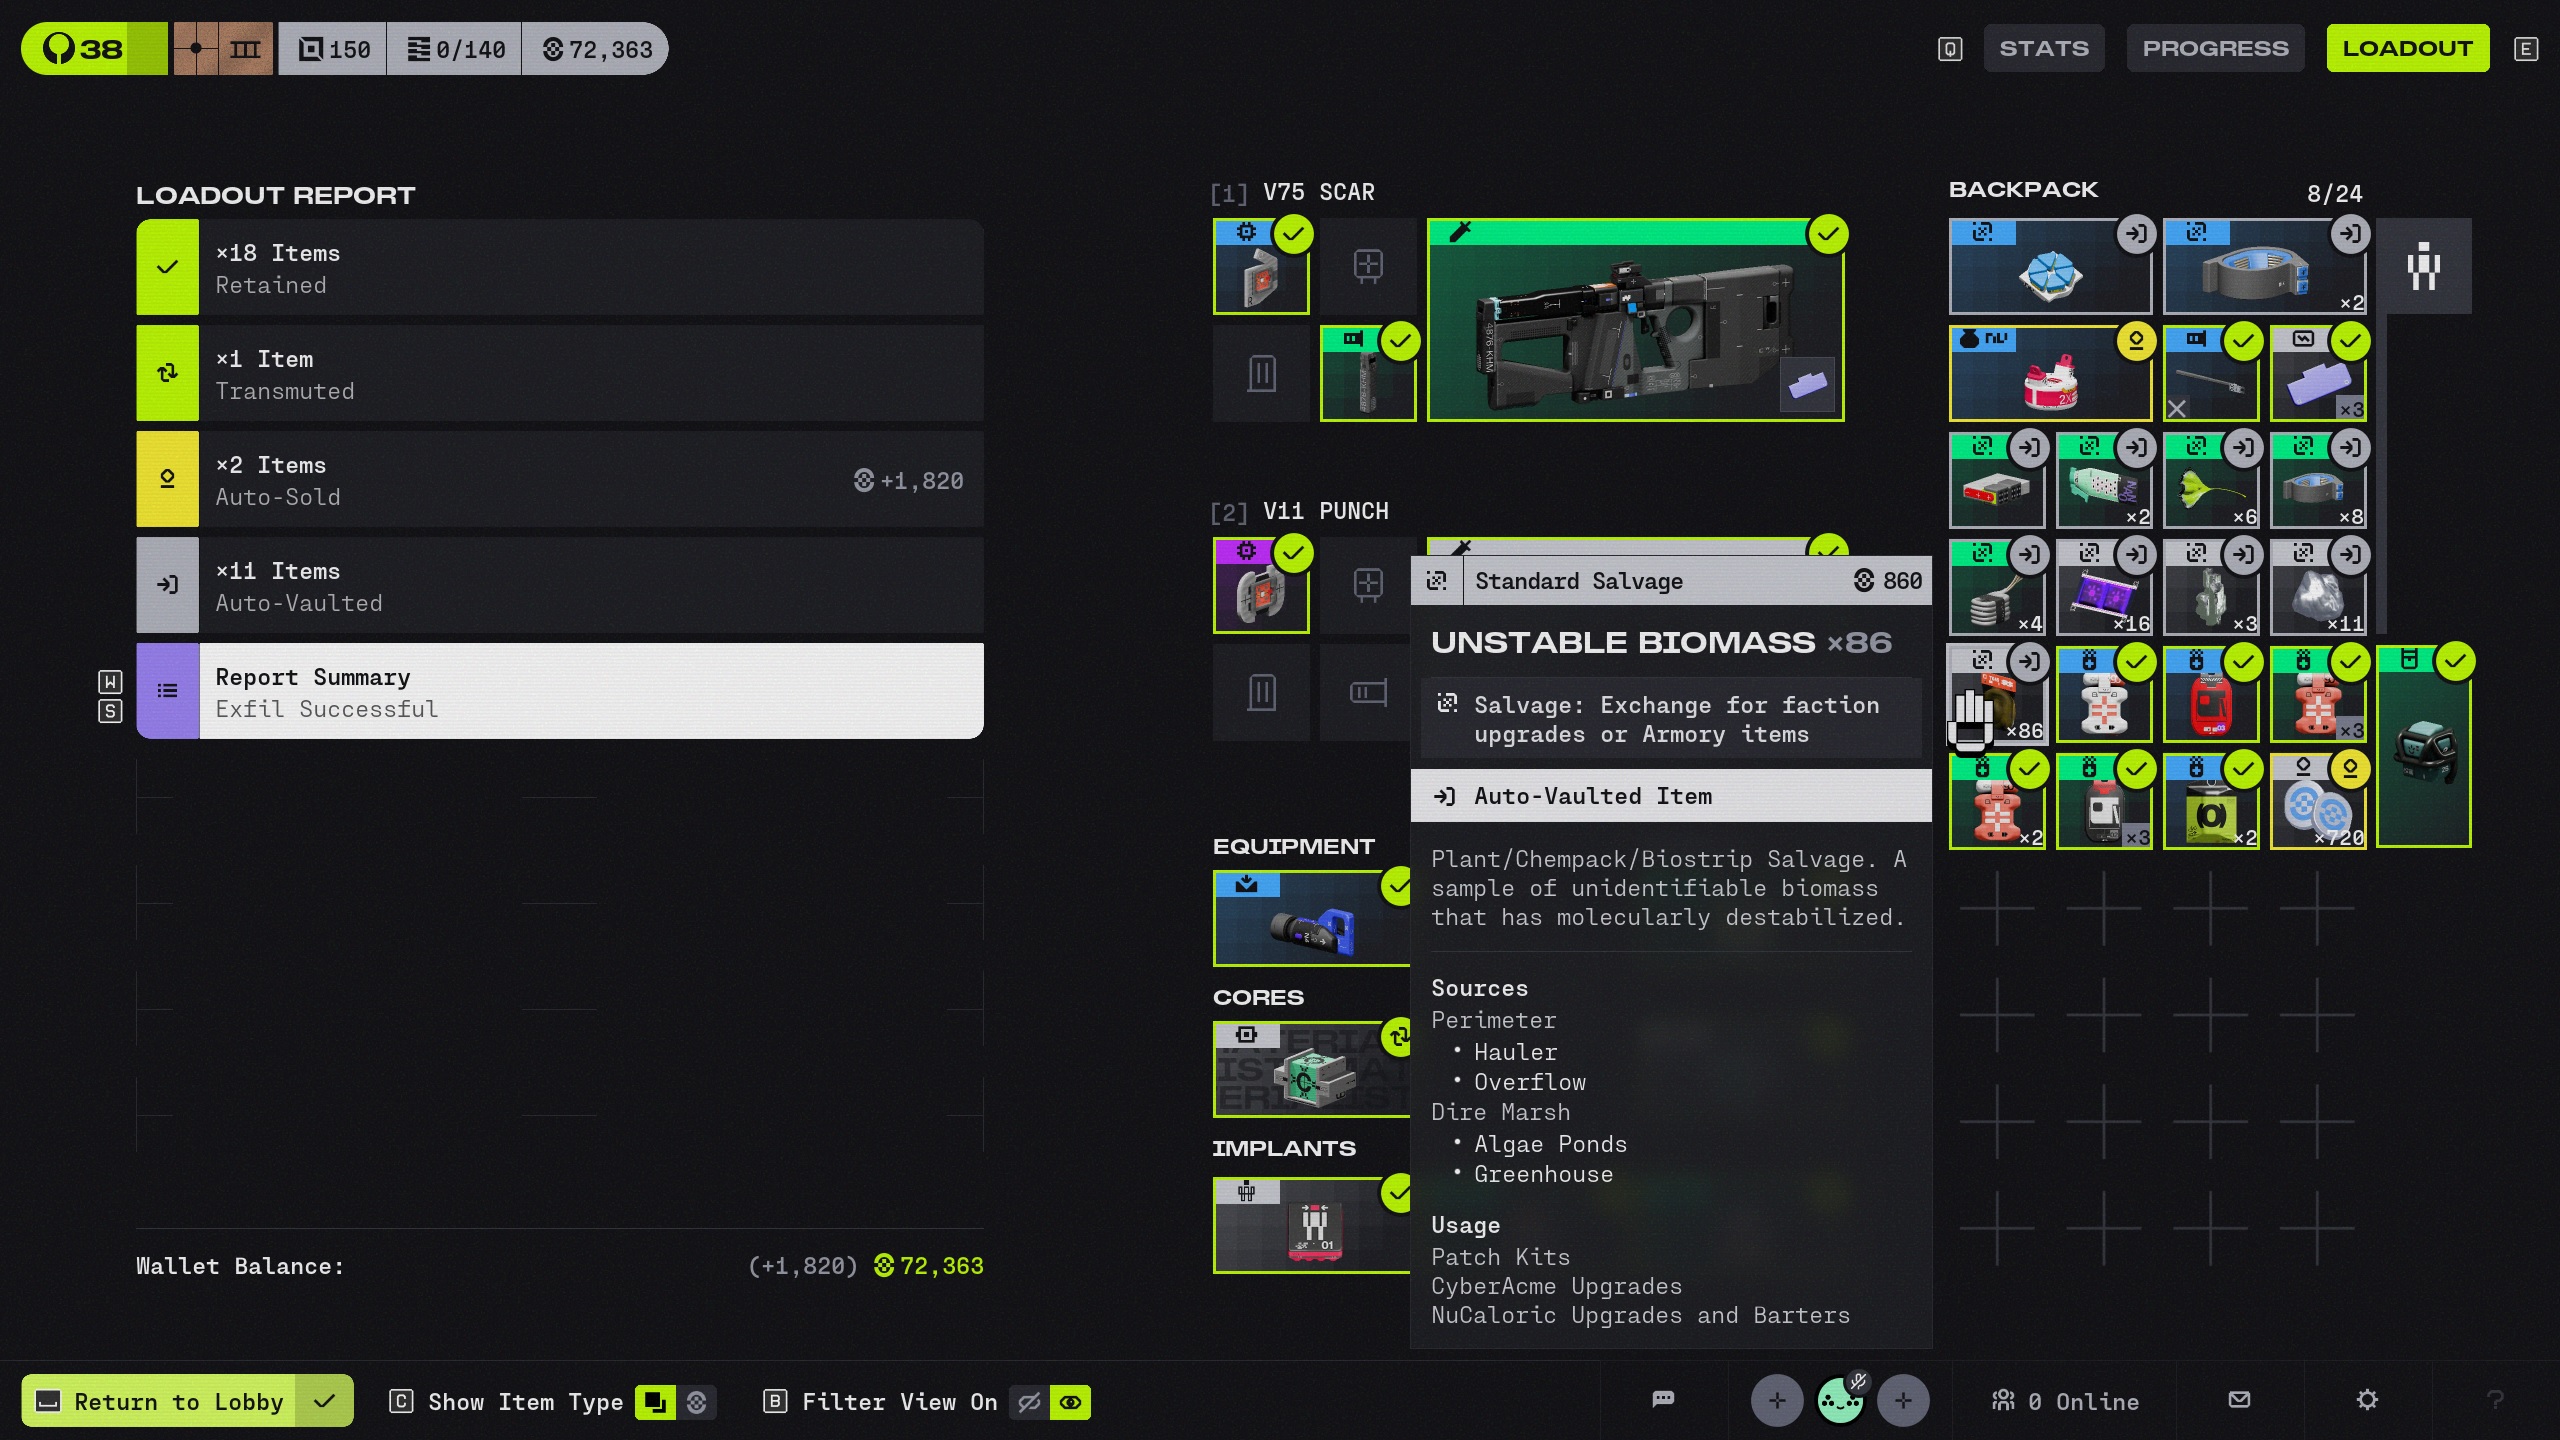This screenshot has width=2560, height=1440.
Task: Switch to the STATS tab
Action: [2043, 49]
